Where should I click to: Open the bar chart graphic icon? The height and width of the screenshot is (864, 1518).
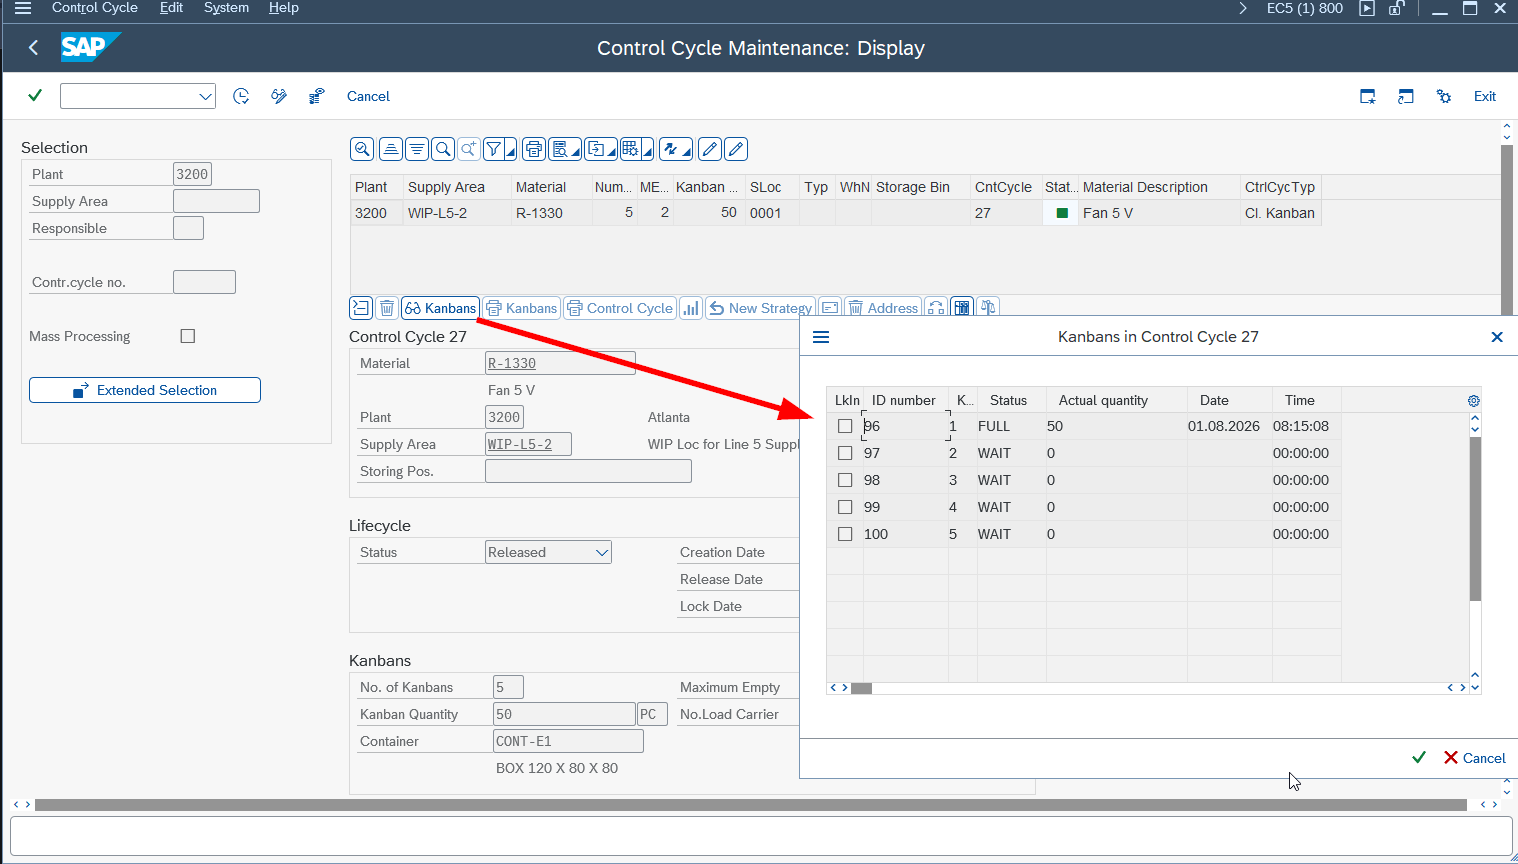pos(691,308)
